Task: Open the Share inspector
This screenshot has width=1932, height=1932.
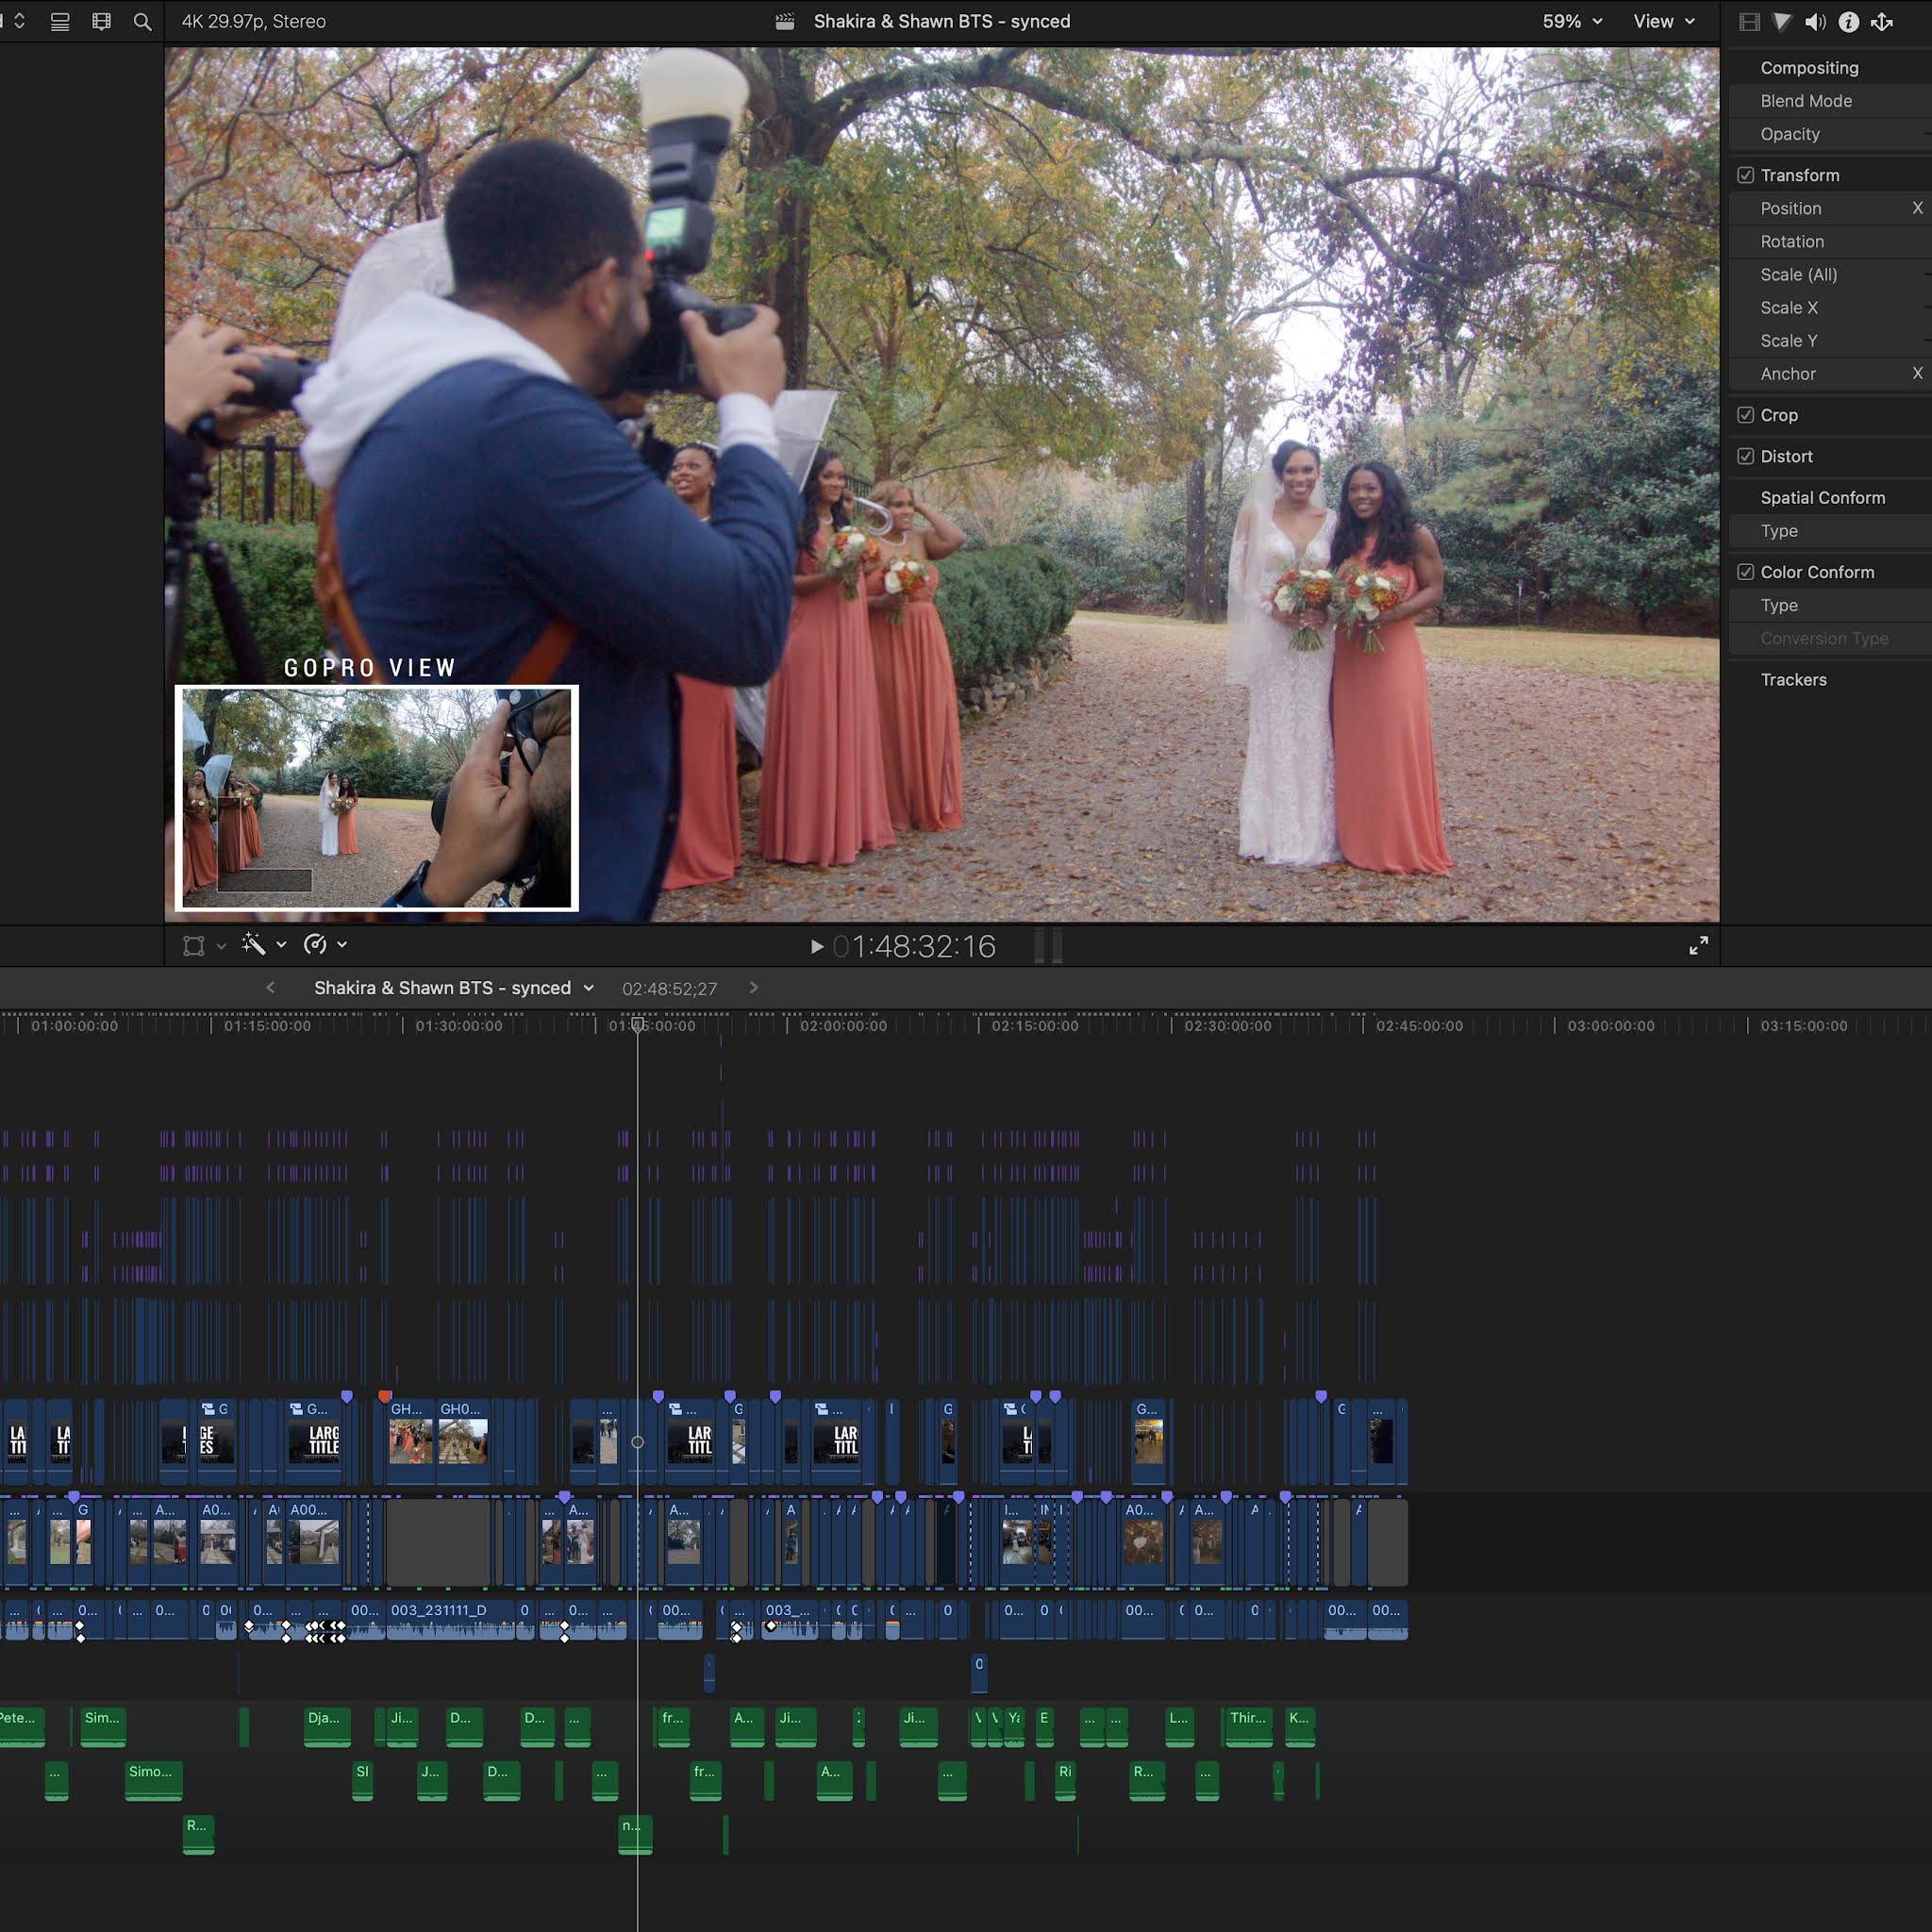Action: pyautogui.click(x=1881, y=21)
